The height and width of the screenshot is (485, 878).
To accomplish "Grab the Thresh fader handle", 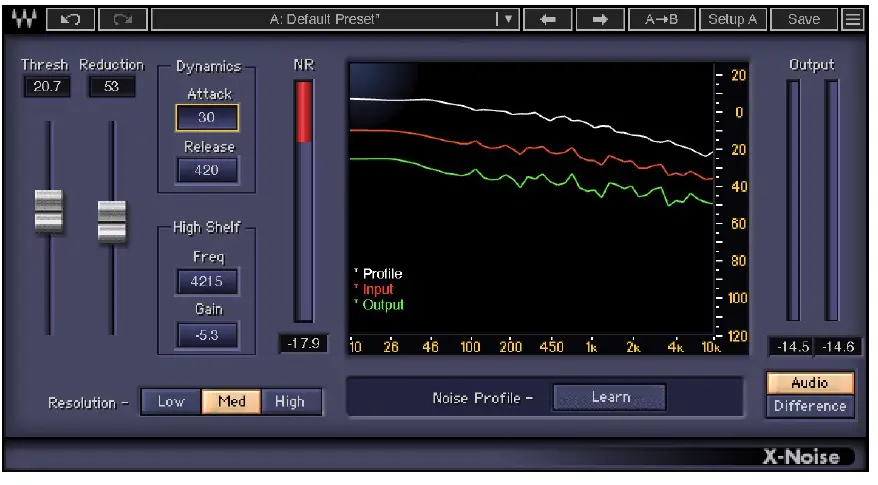I will tap(49, 211).
